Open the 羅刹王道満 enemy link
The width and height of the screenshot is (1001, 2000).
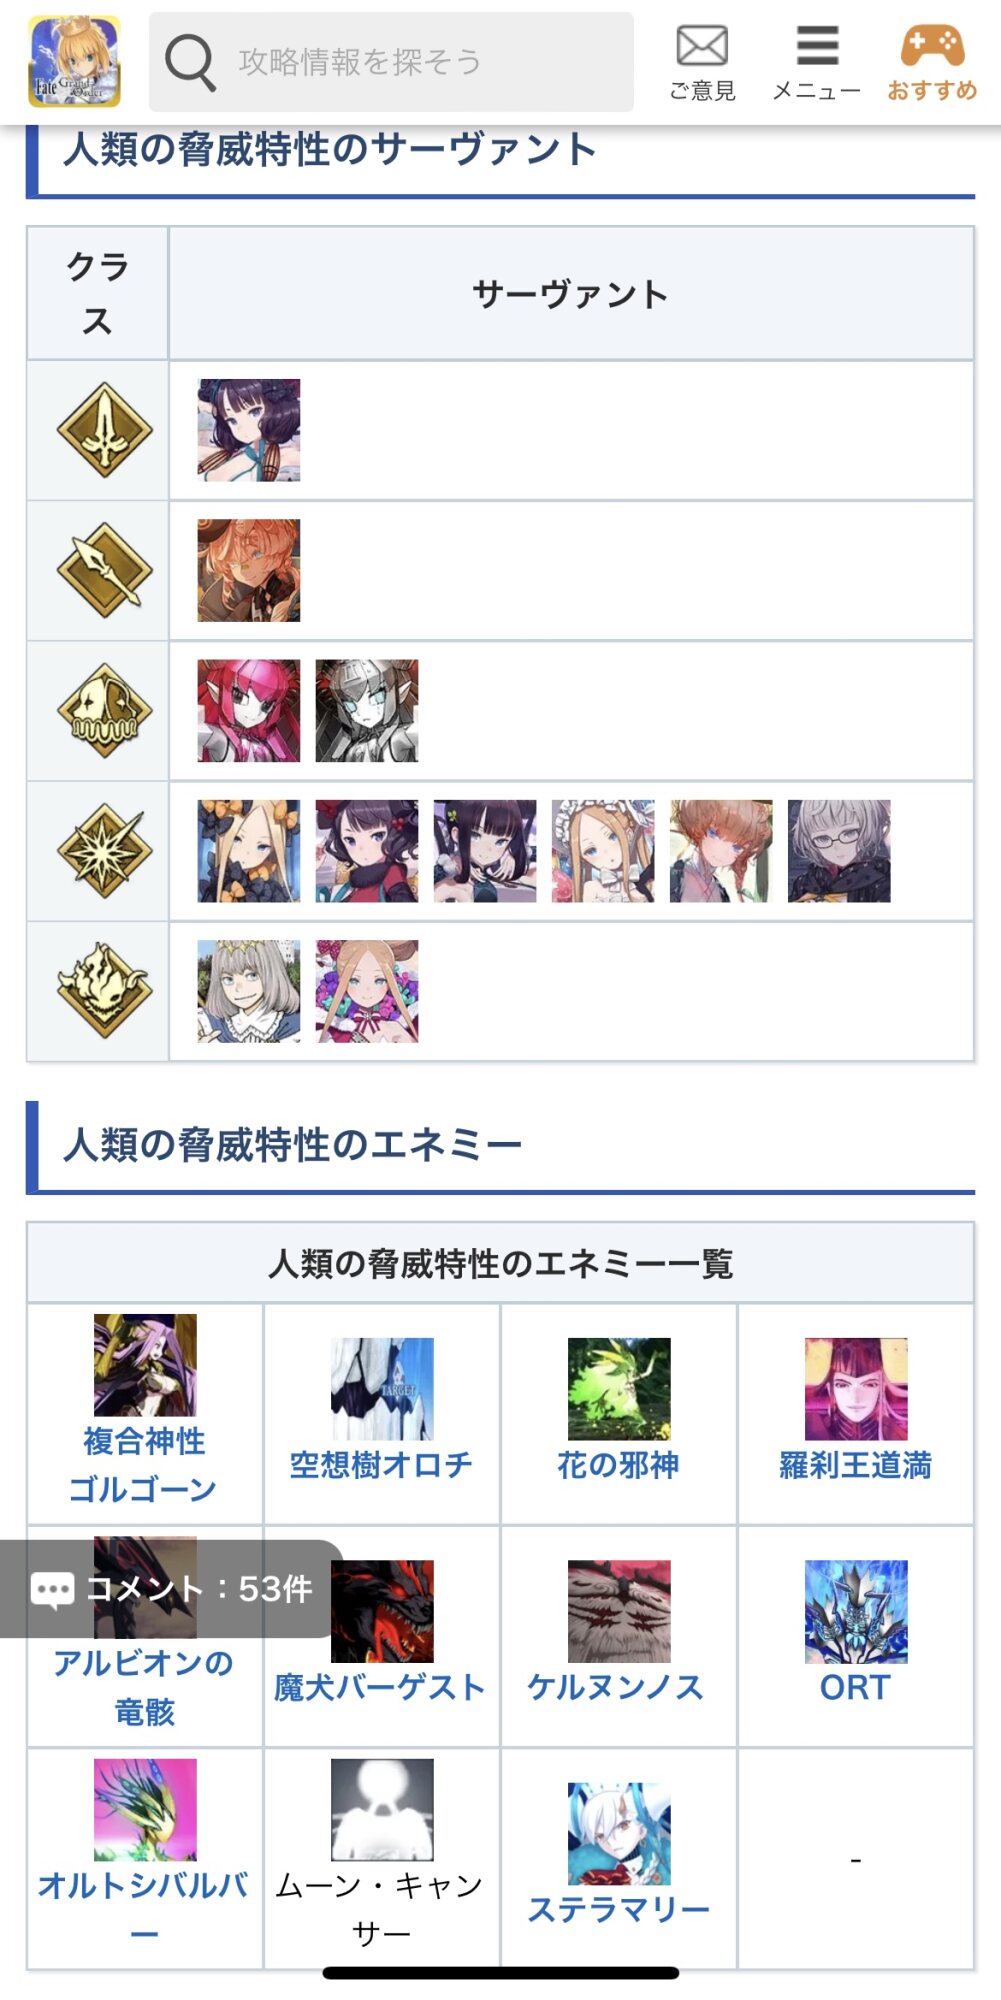point(856,1465)
